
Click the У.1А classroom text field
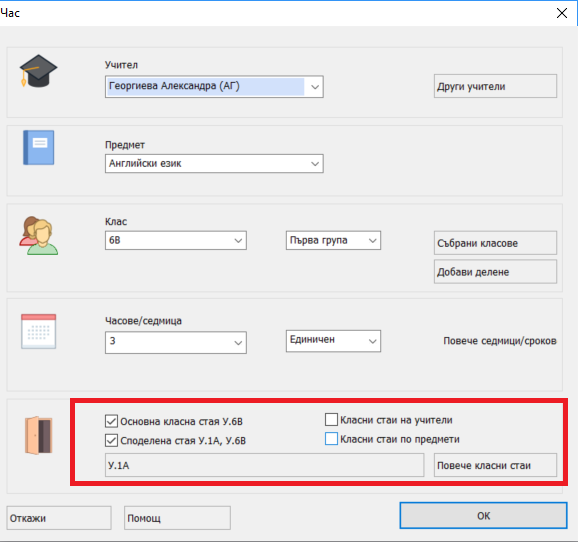point(264,465)
